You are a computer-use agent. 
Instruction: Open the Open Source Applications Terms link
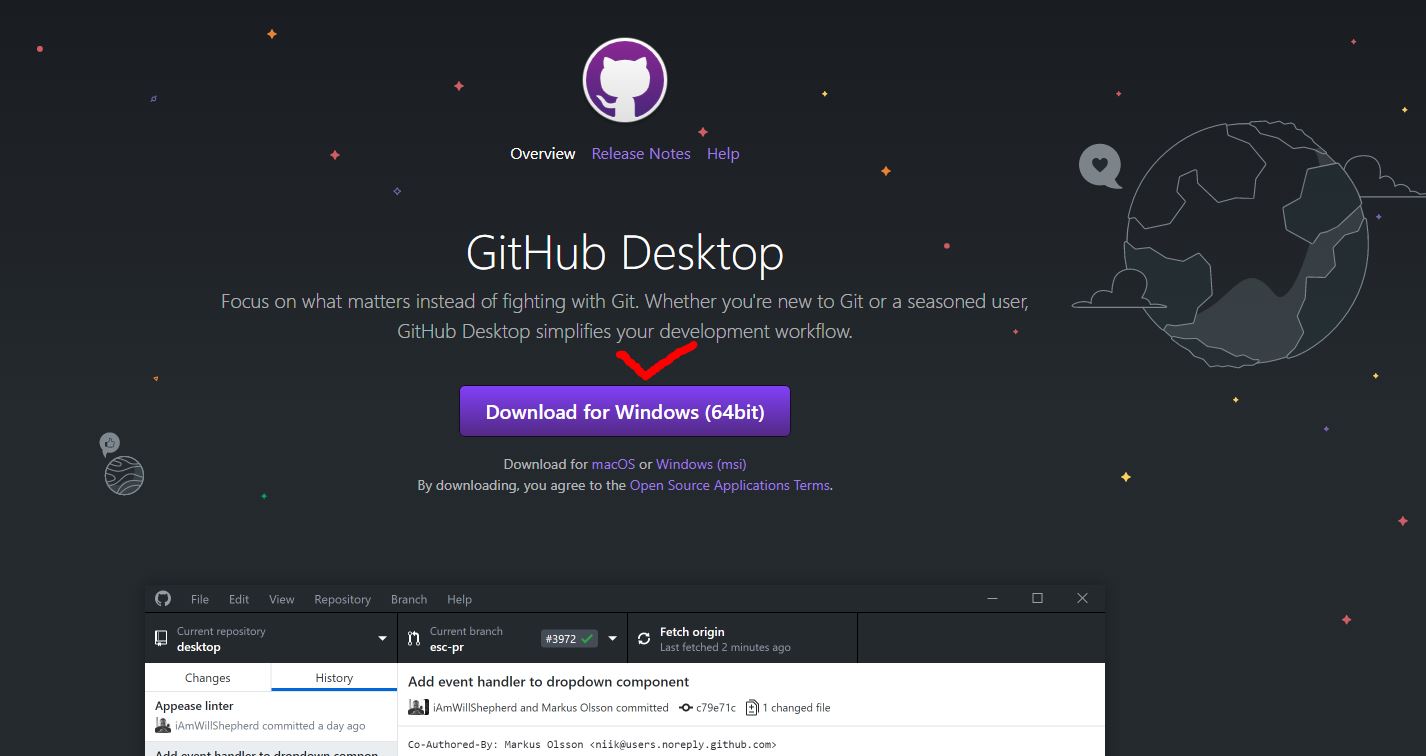[x=729, y=485]
